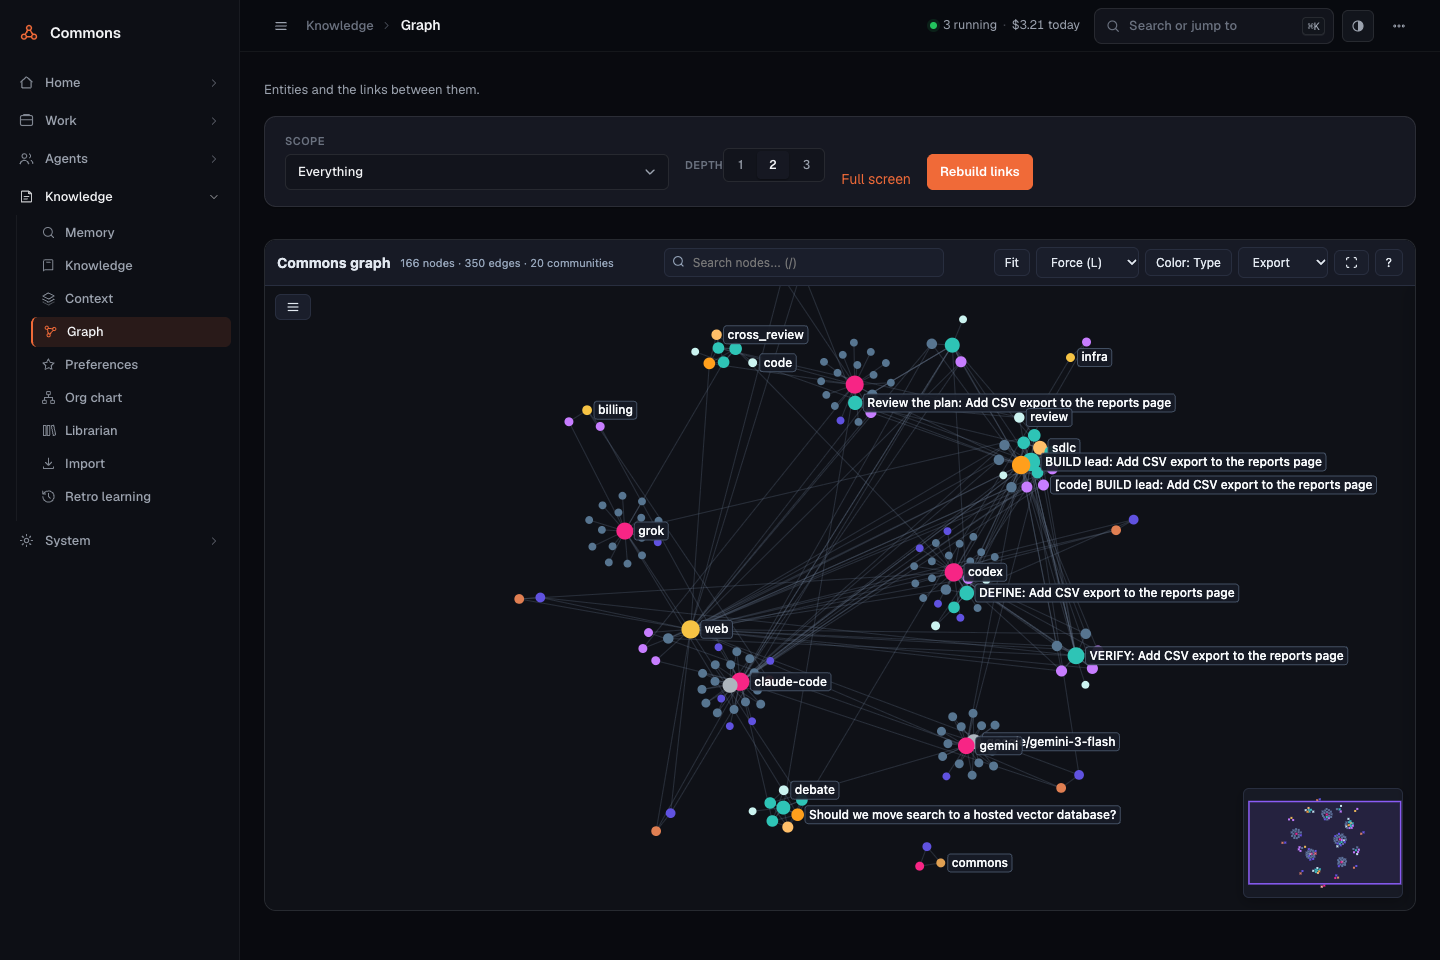
Task: Open the Memory page
Action: point(131,233)
